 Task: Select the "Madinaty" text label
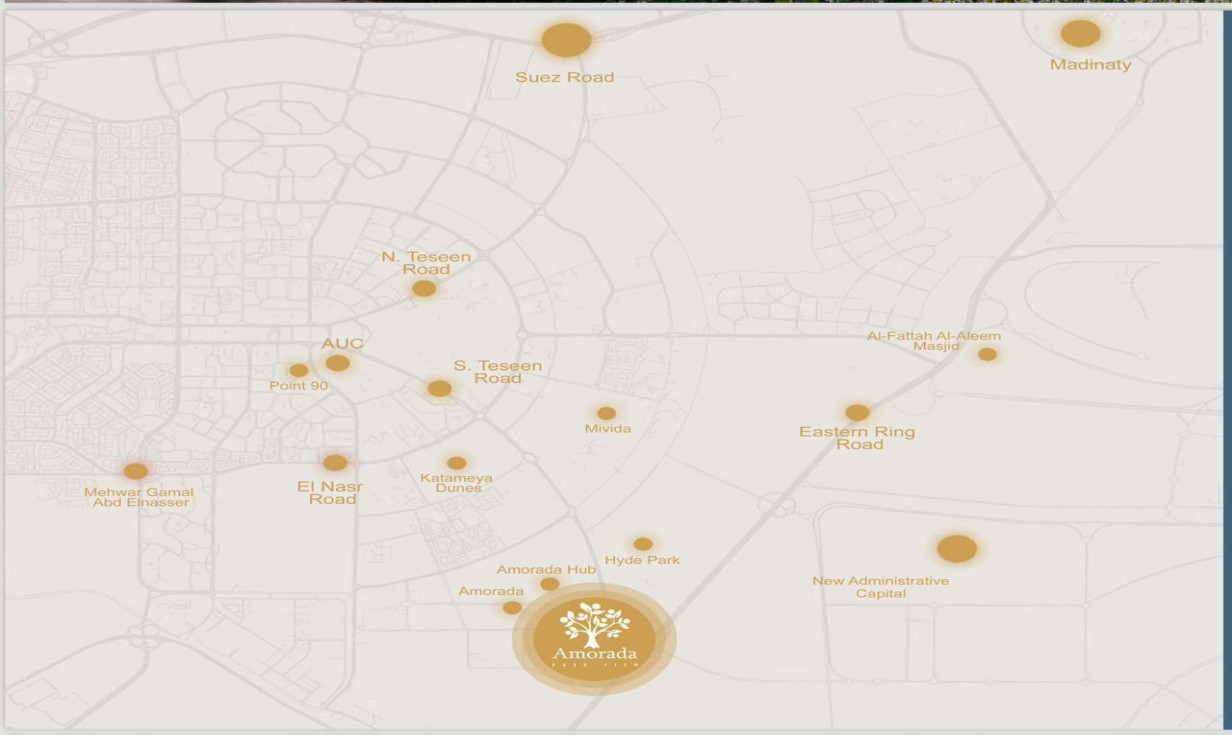(1091, 65)
